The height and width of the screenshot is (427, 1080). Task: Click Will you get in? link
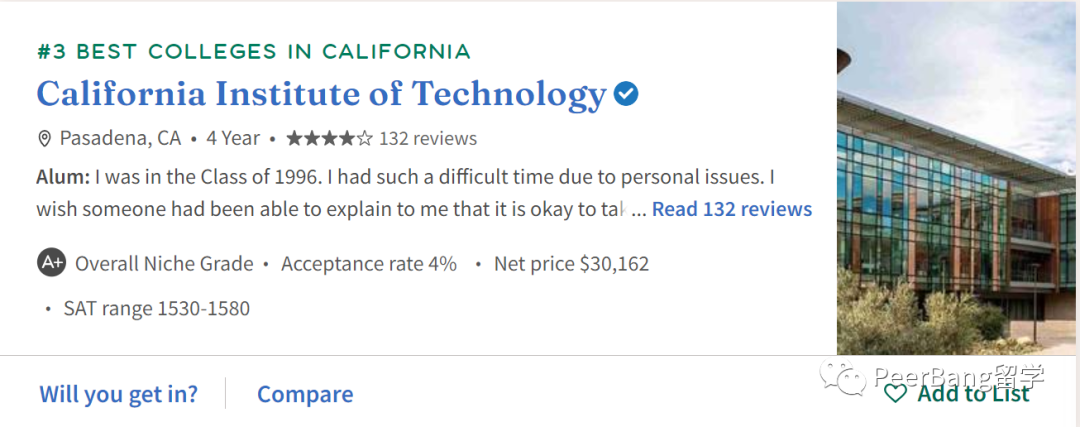[118, 394]
